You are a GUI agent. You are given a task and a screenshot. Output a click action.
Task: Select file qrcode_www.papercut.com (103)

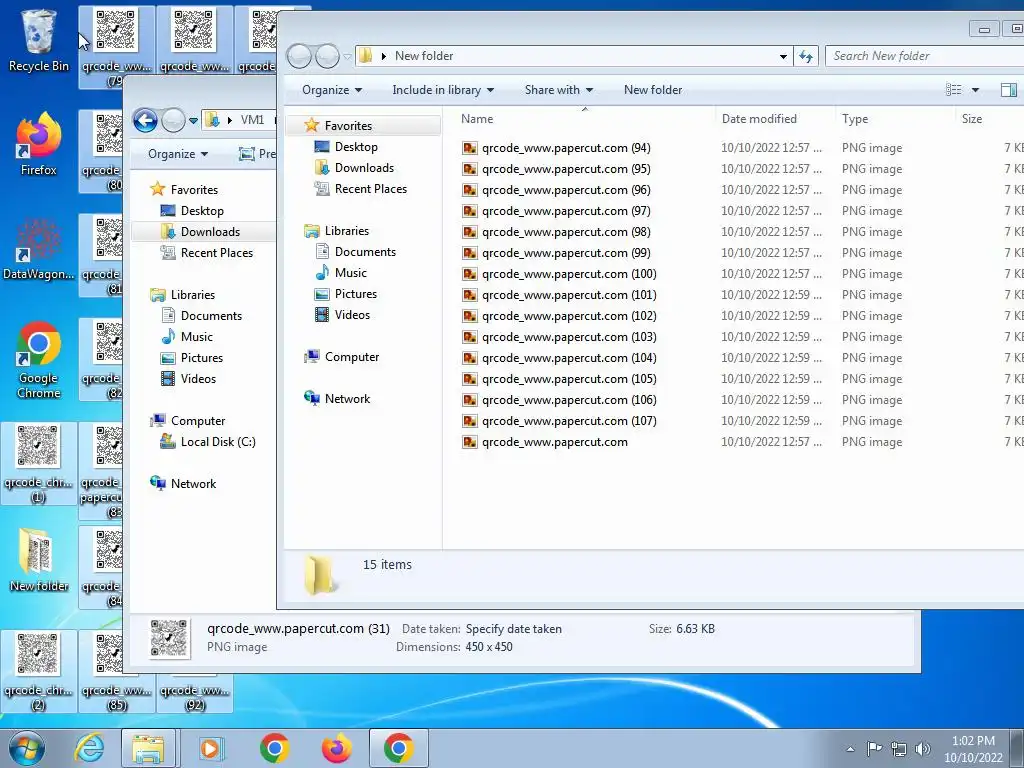[x=569, y=337]
